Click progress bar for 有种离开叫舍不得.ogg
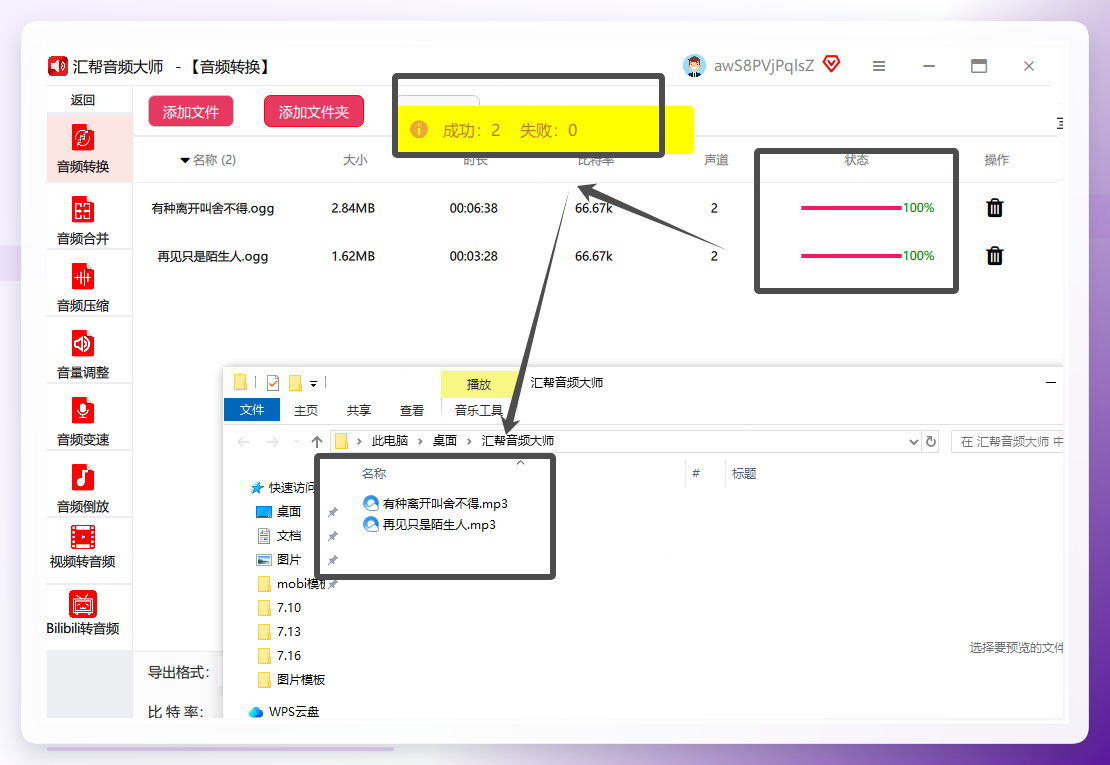Viewport: 1110px width, 765px height. pyautogui.click(x=851, y=208)
